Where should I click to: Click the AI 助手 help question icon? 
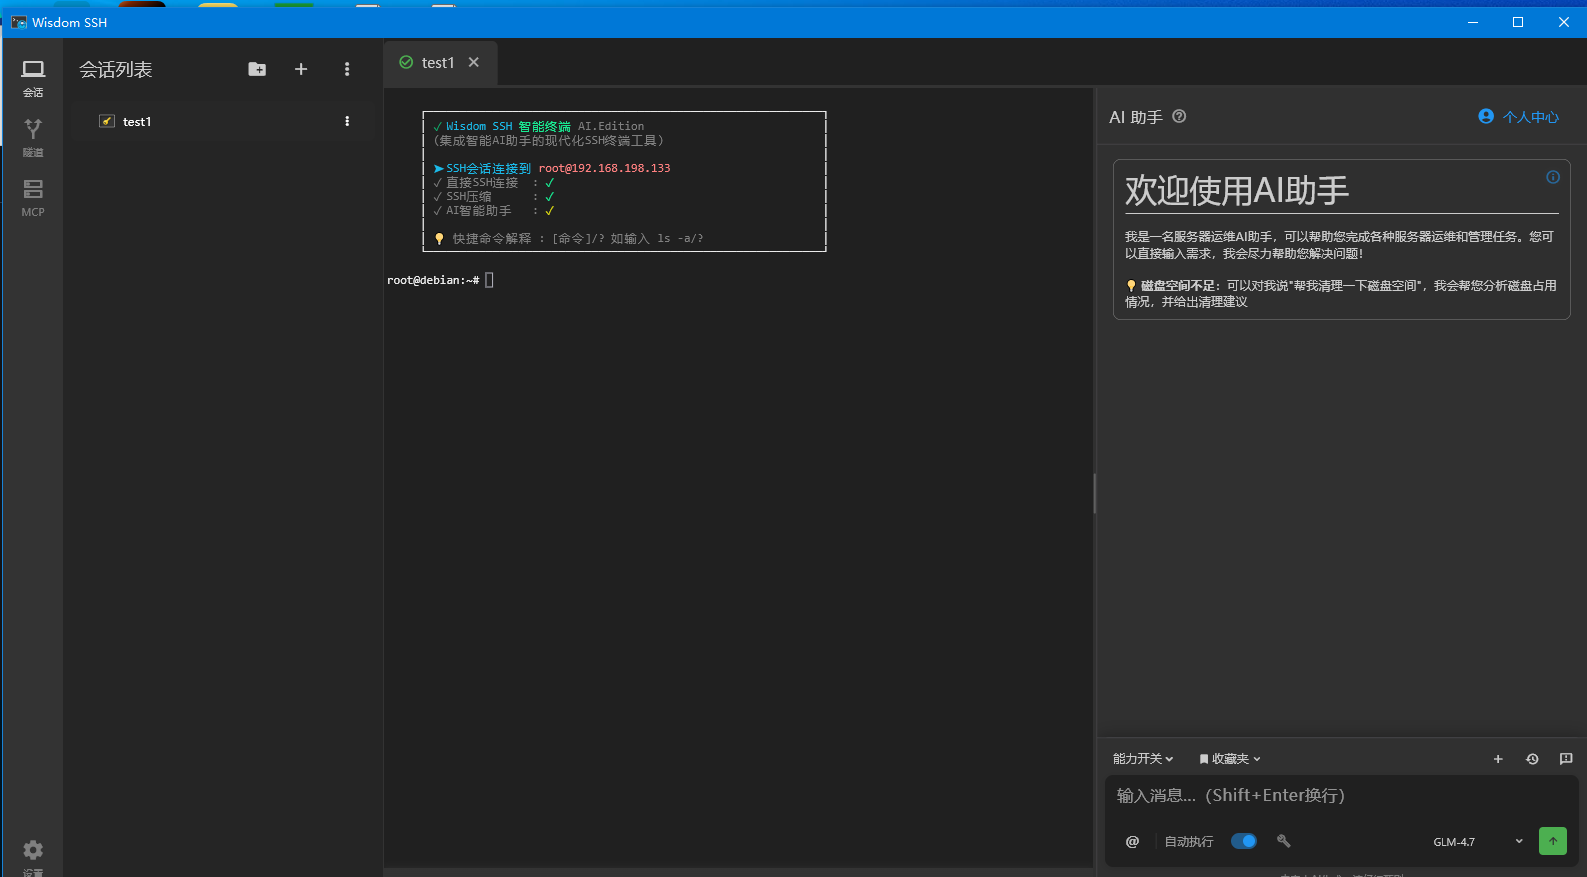(1179, 116)
